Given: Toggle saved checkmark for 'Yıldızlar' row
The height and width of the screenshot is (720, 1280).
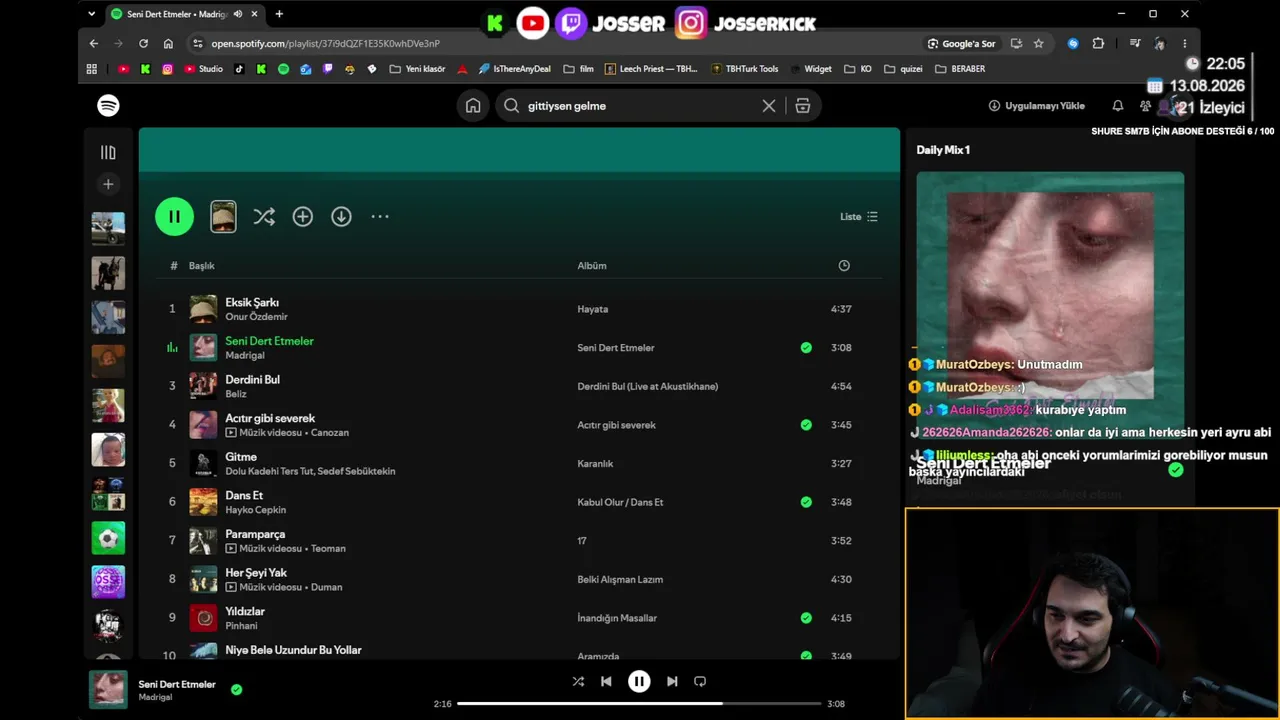Looking at the screenshot, I should [806, 618].
